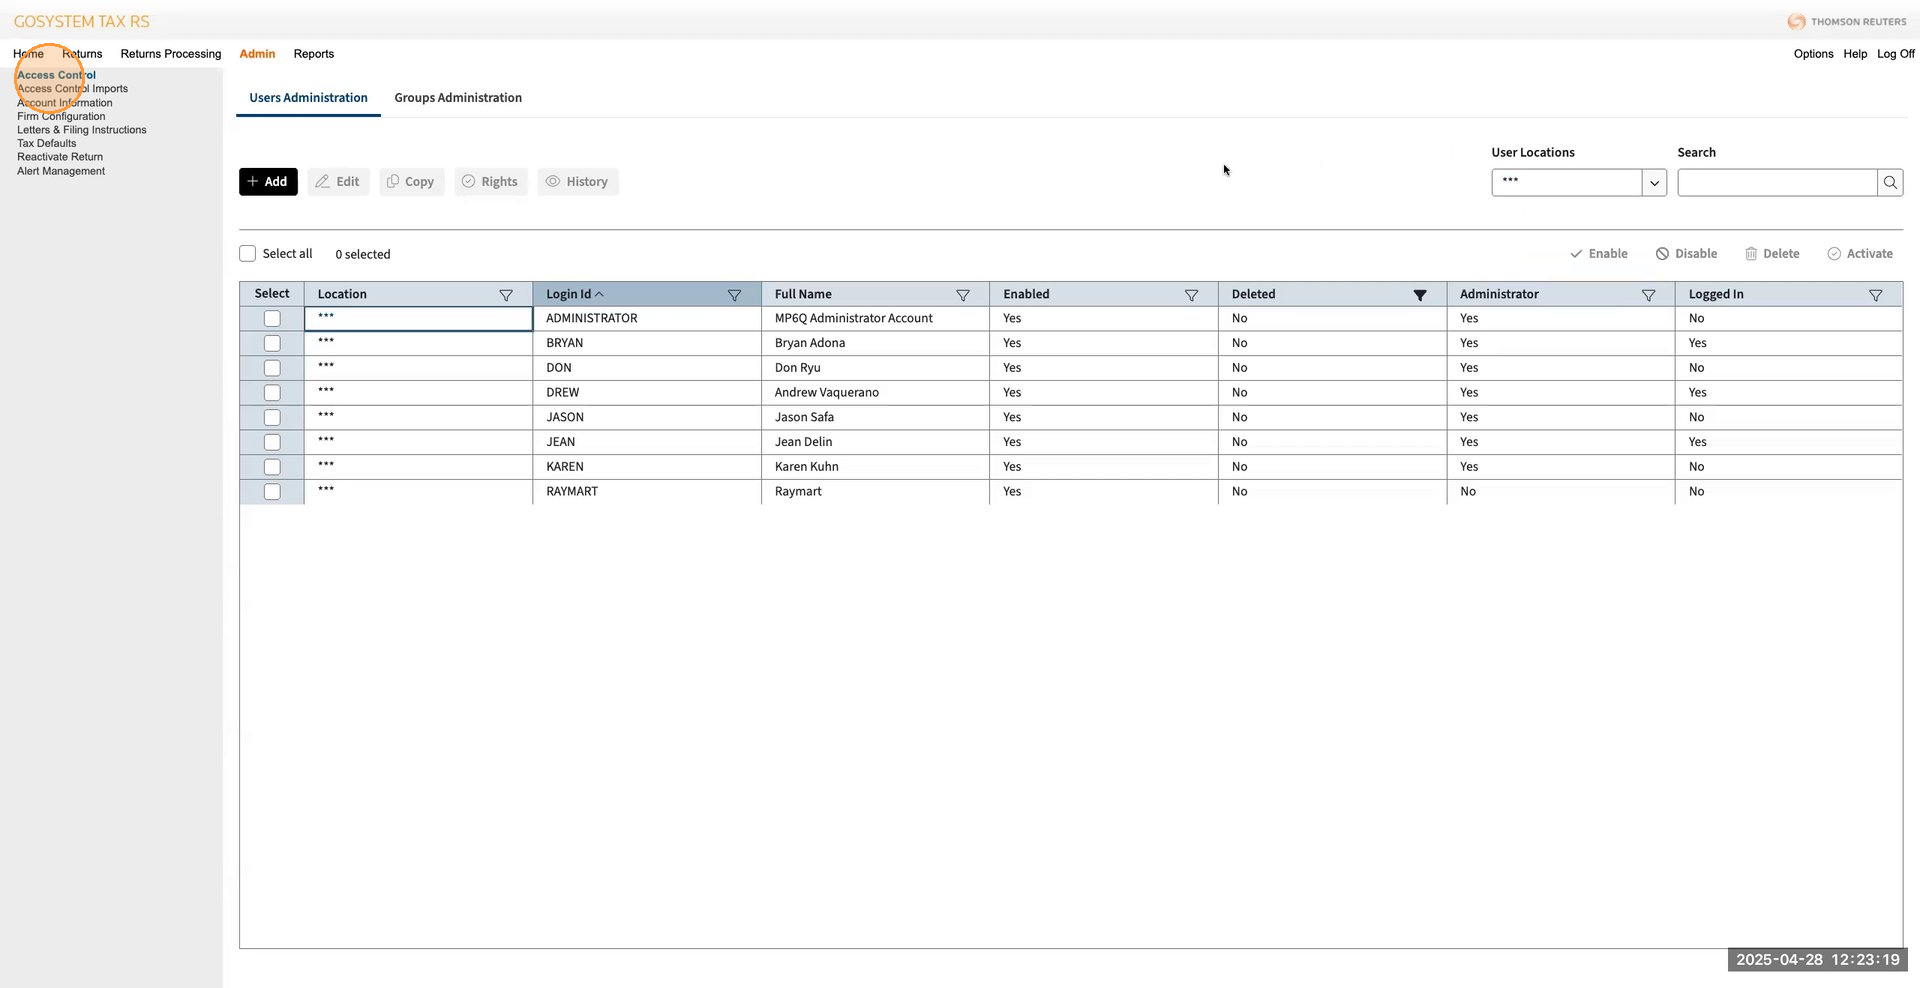Filter the Location column
This screenshot has width=1920, height=988.
point(506,295)
